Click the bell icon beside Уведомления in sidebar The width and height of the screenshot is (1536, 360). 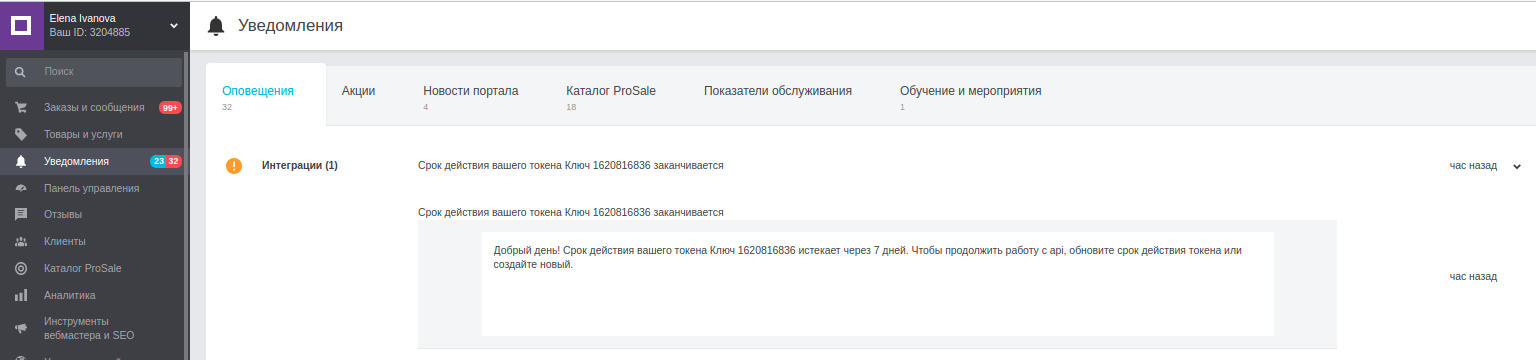coord(21,161)
